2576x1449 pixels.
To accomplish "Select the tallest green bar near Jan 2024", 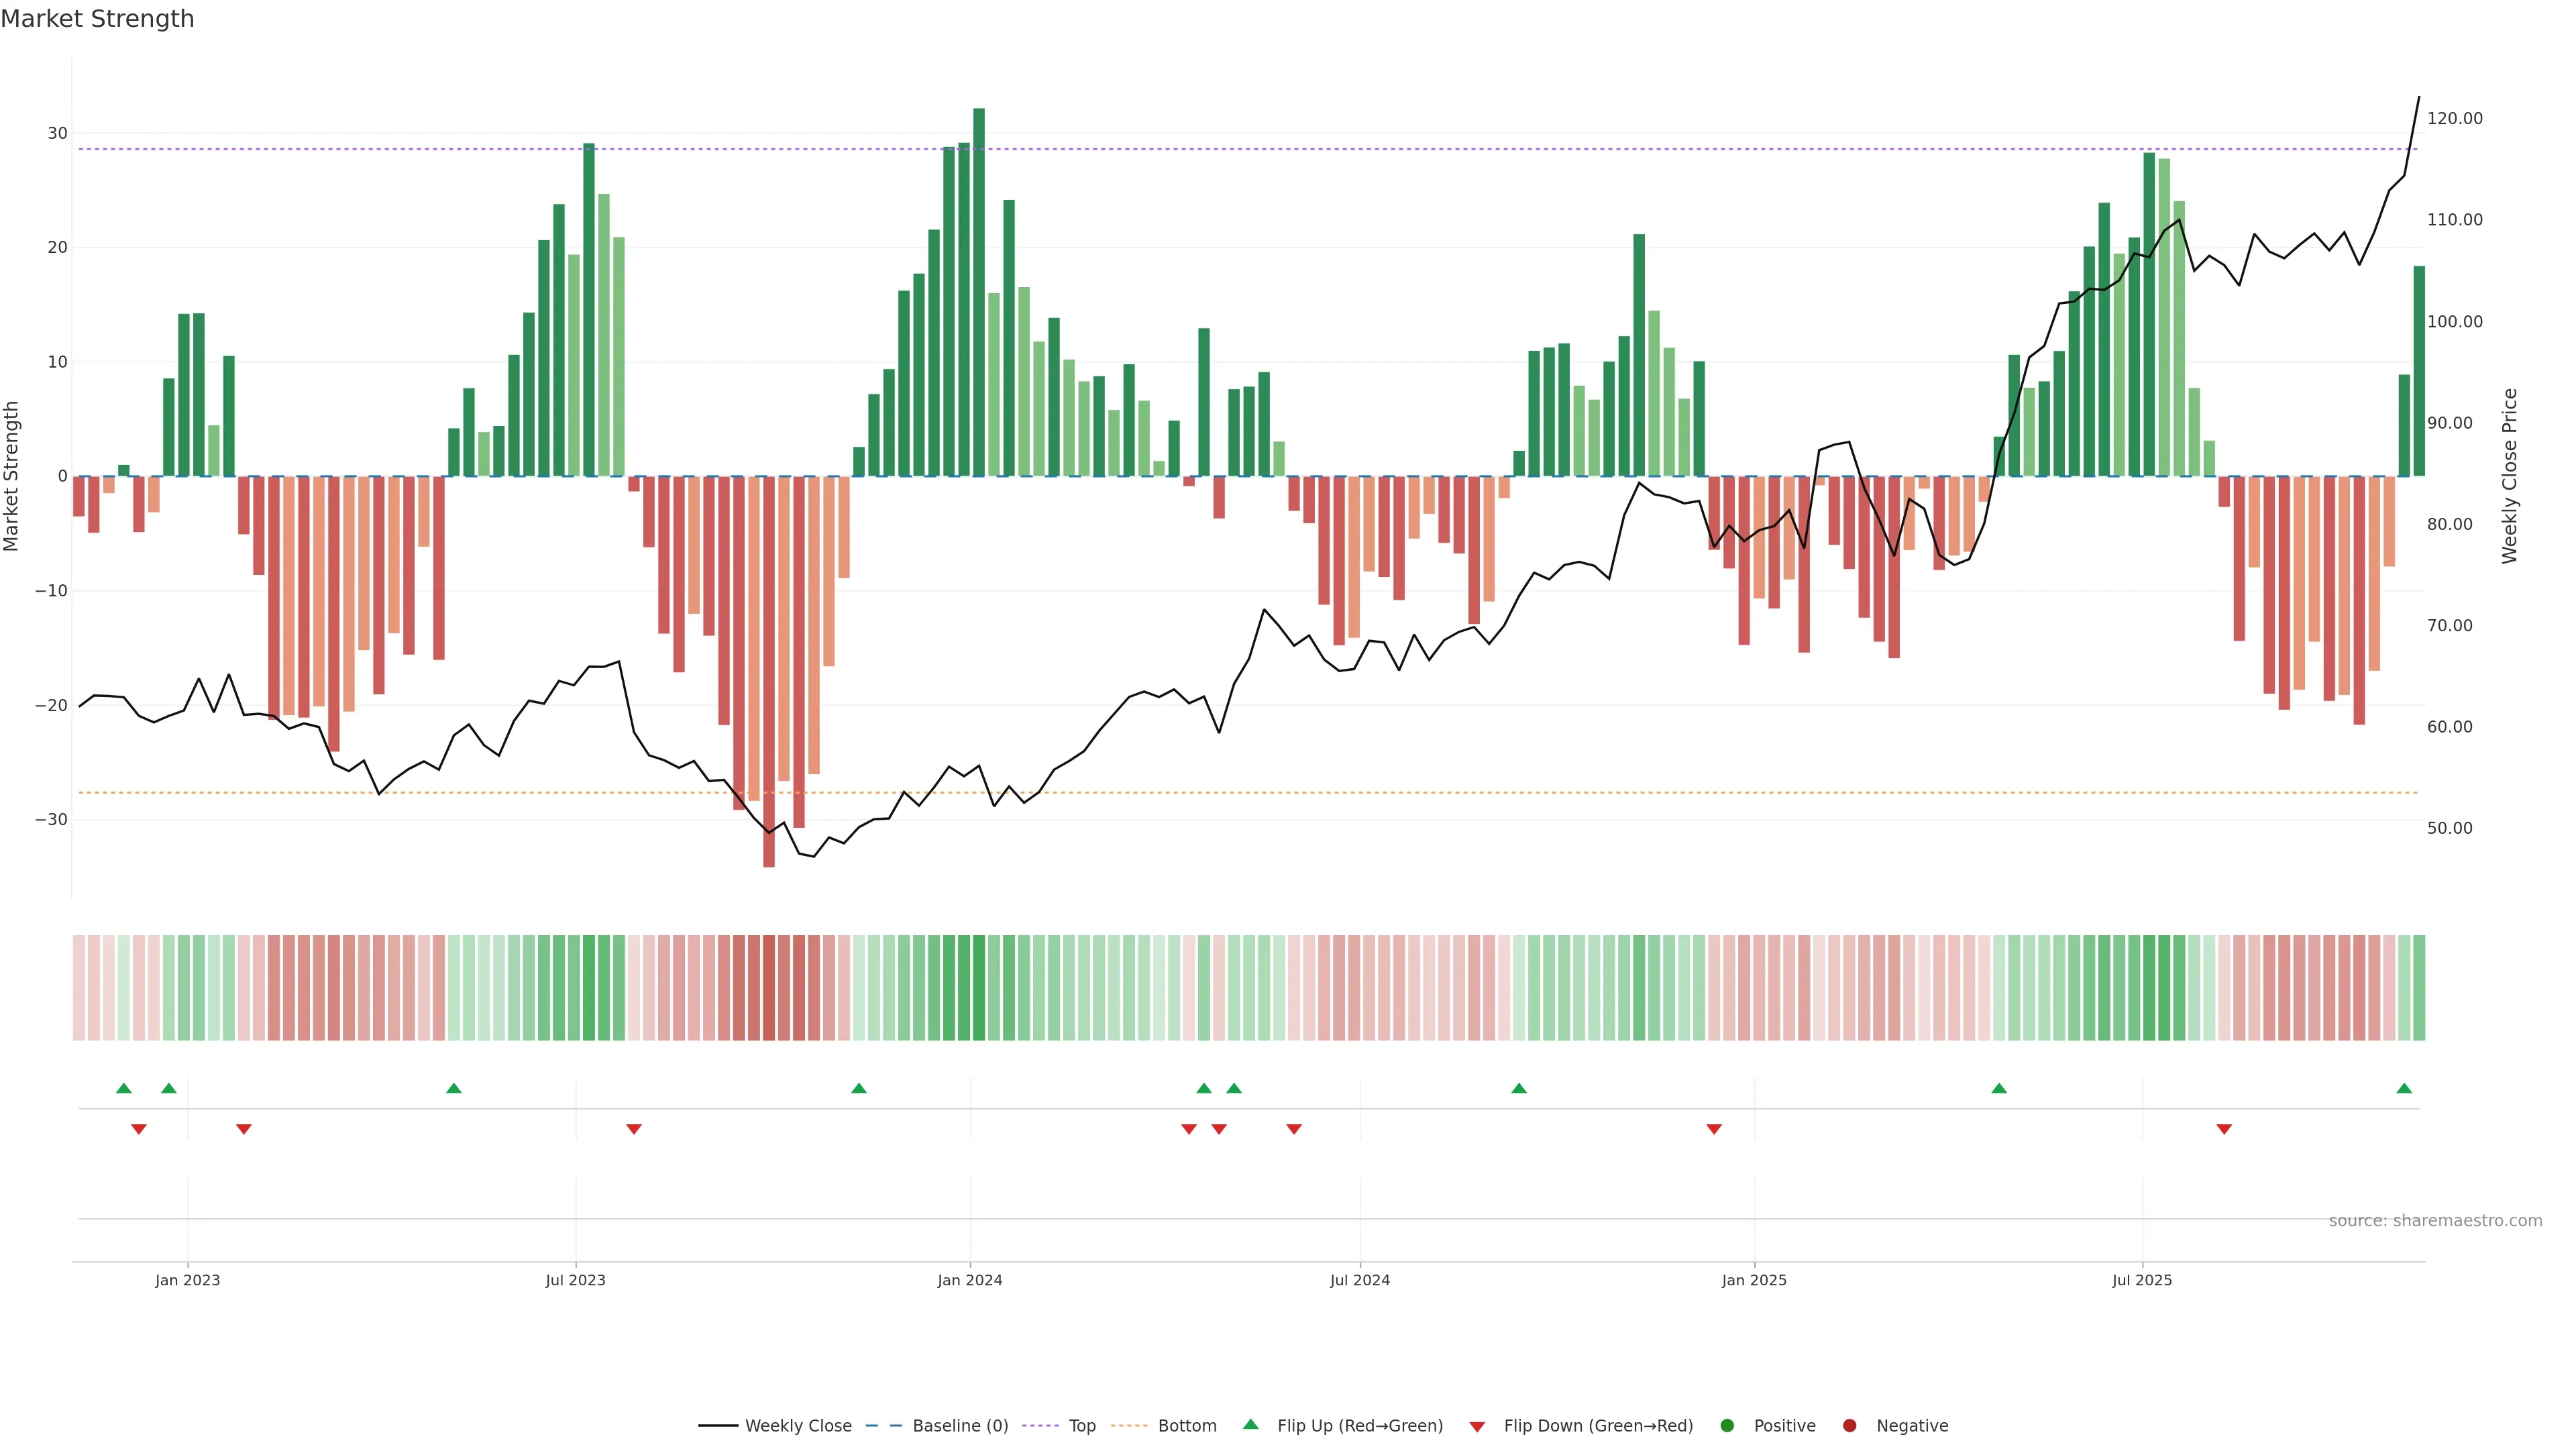I will (x=979, y=290).
